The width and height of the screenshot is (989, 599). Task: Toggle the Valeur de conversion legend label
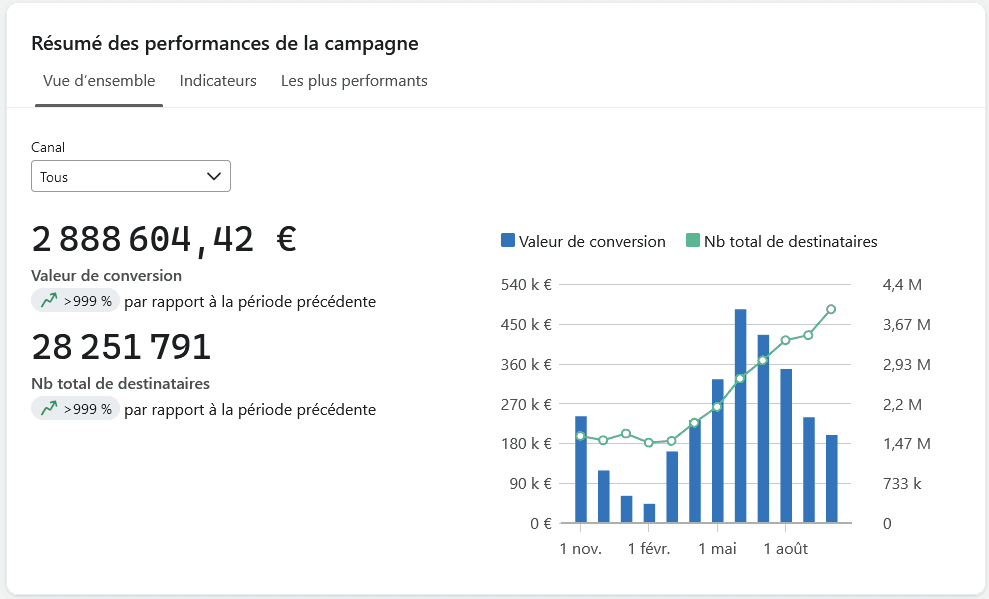pyautogui.click(x=592, y=241)
